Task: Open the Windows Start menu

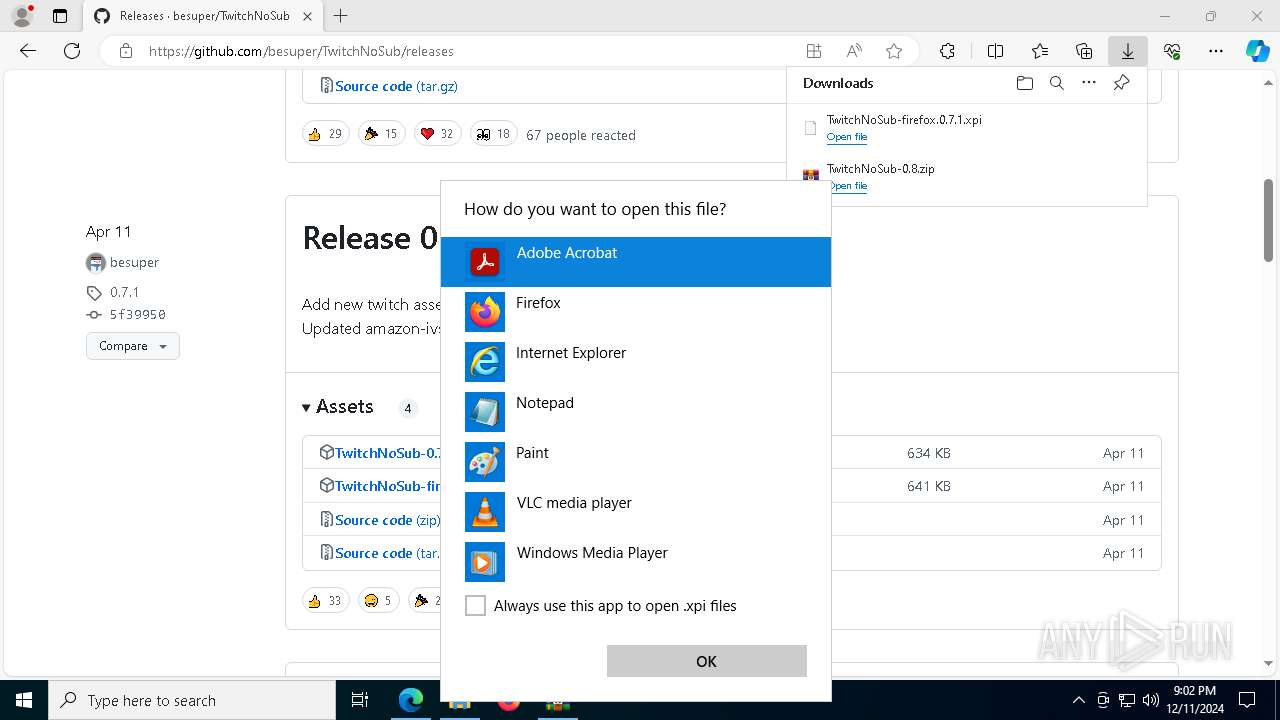Action: (24, 700)
